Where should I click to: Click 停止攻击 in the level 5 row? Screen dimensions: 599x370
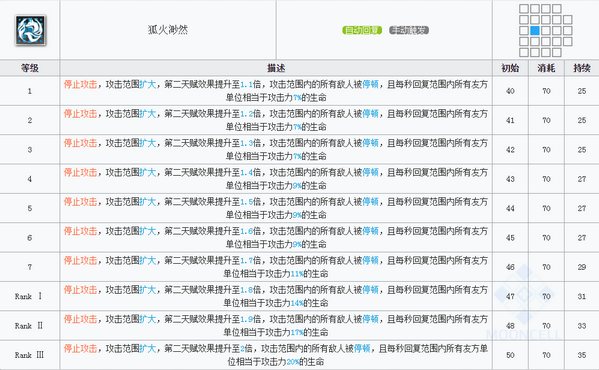coord(80,202)
